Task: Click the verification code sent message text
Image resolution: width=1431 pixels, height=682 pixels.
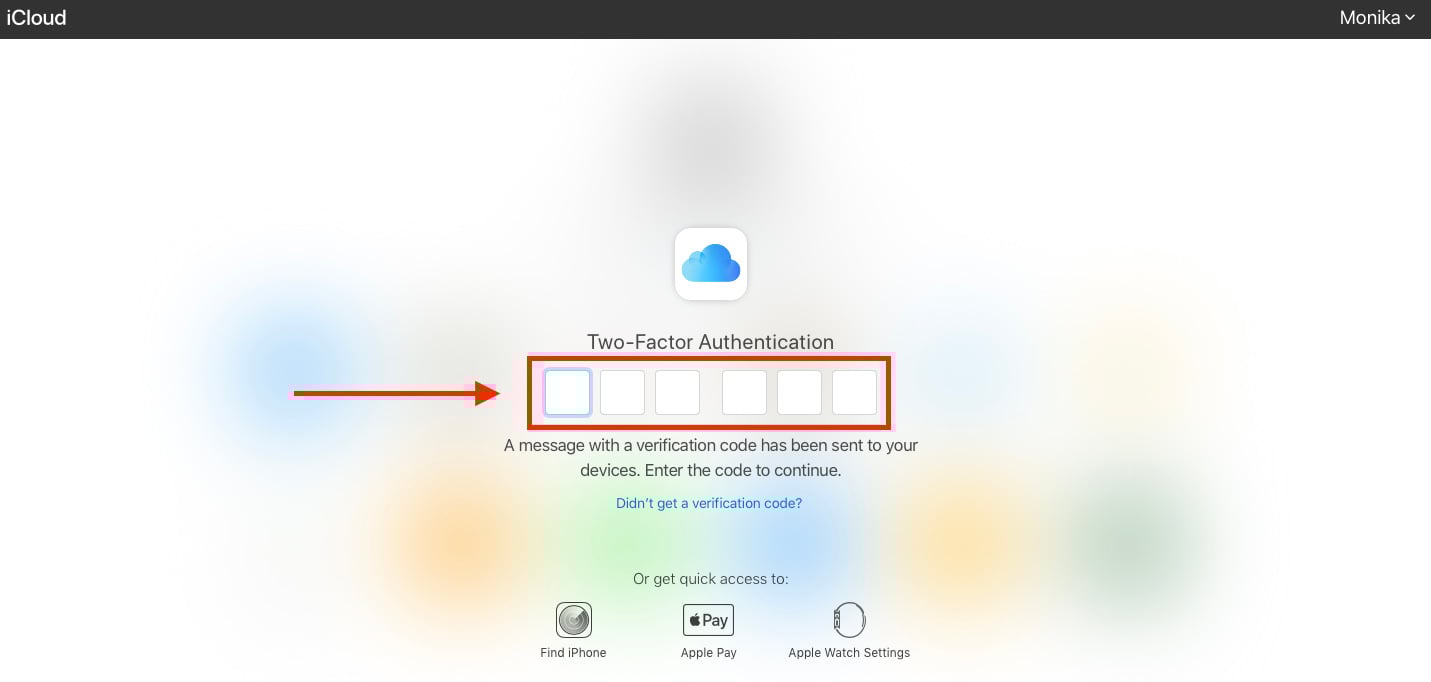Action: [711, 458]
